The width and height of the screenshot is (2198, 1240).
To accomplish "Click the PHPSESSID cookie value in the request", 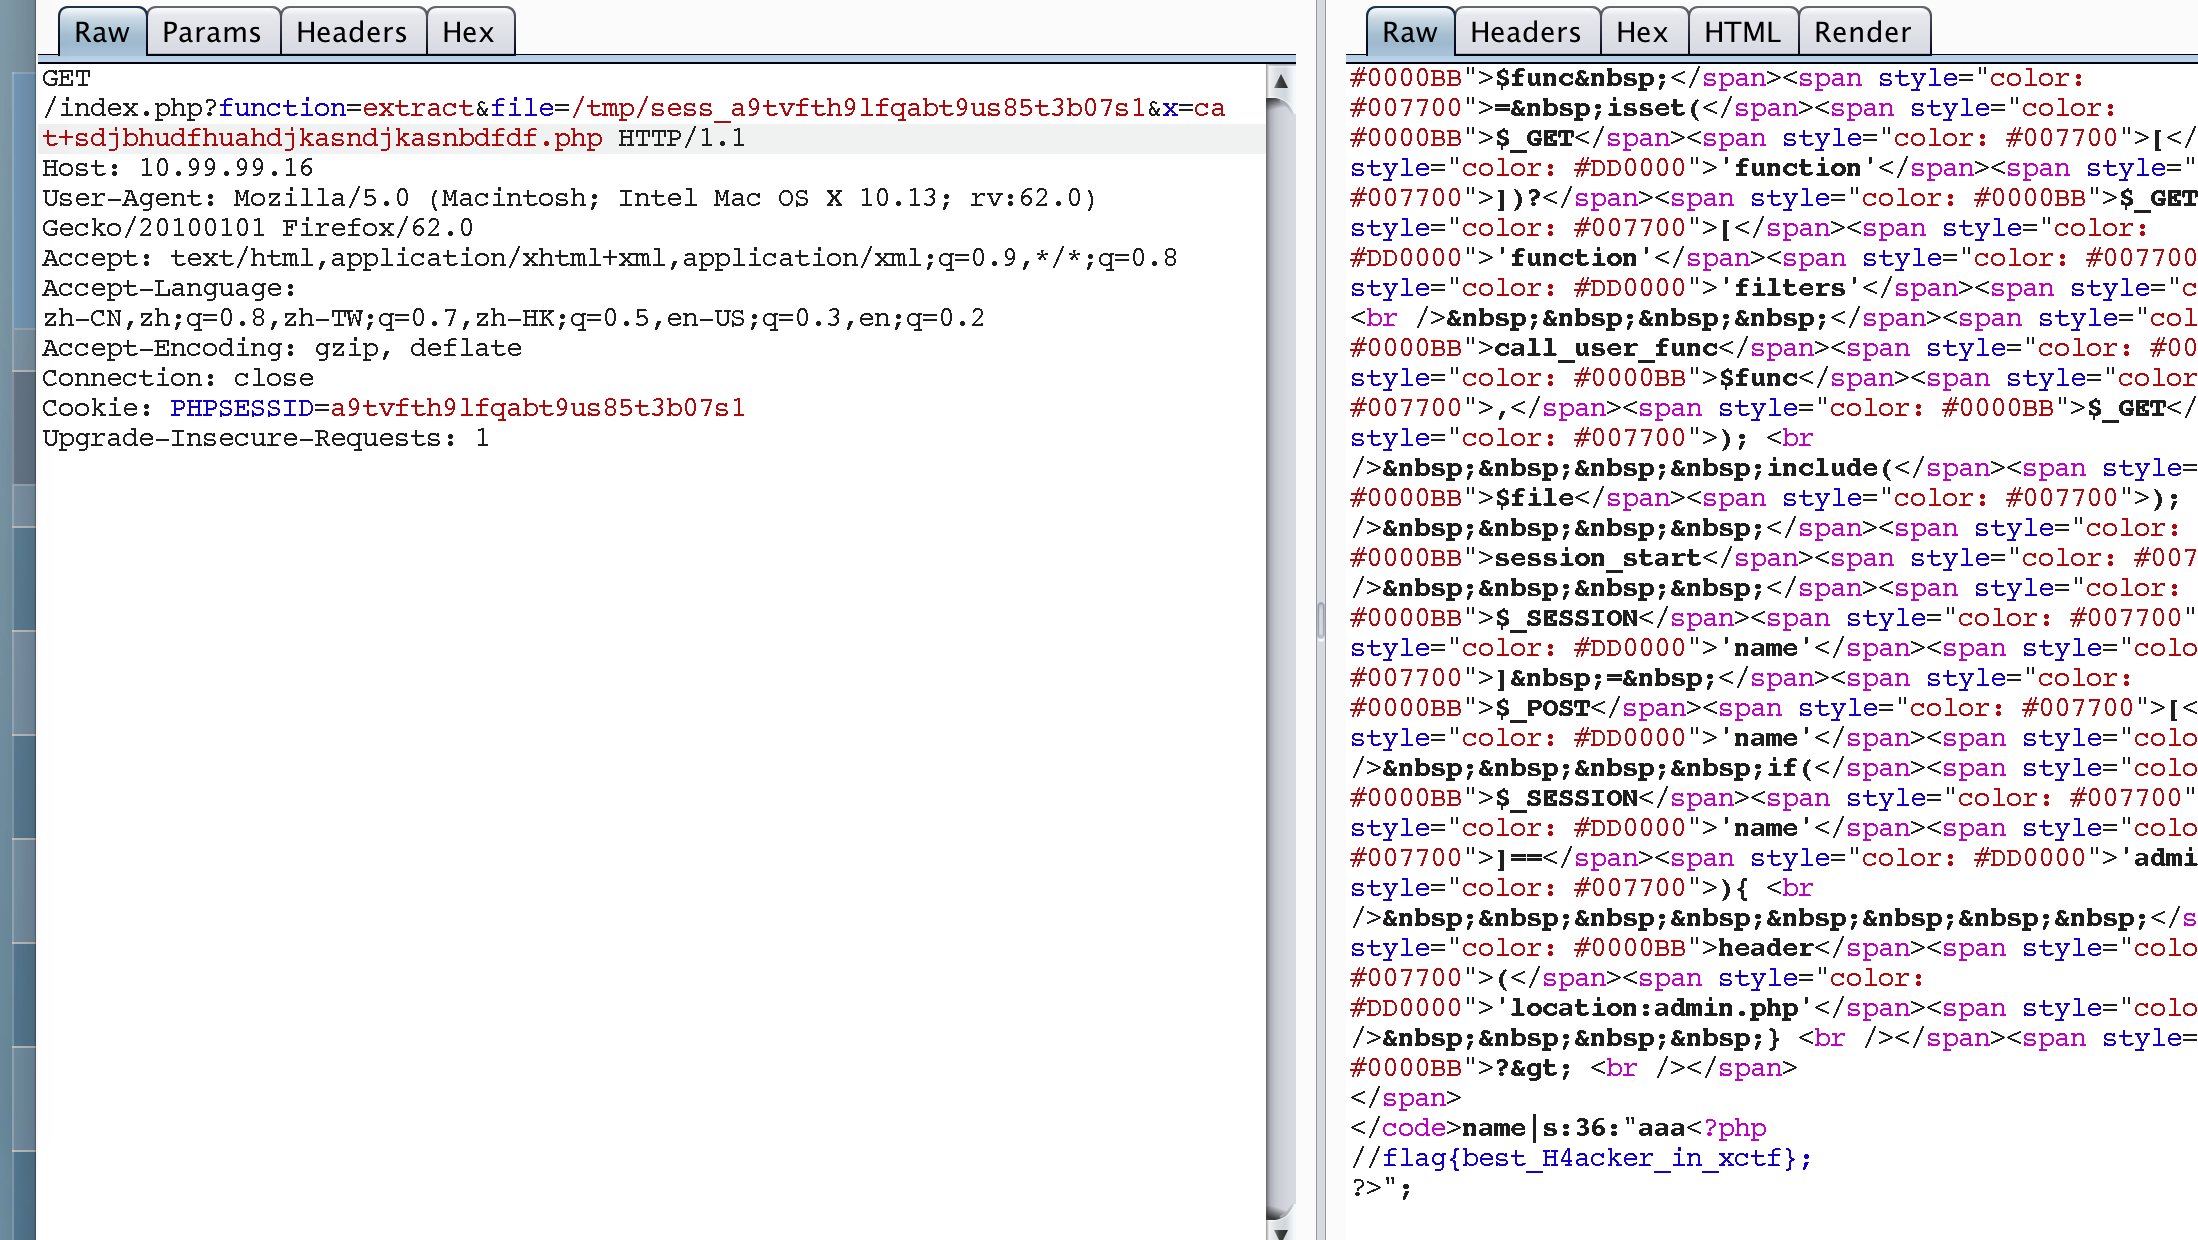I will click(537, 408).
